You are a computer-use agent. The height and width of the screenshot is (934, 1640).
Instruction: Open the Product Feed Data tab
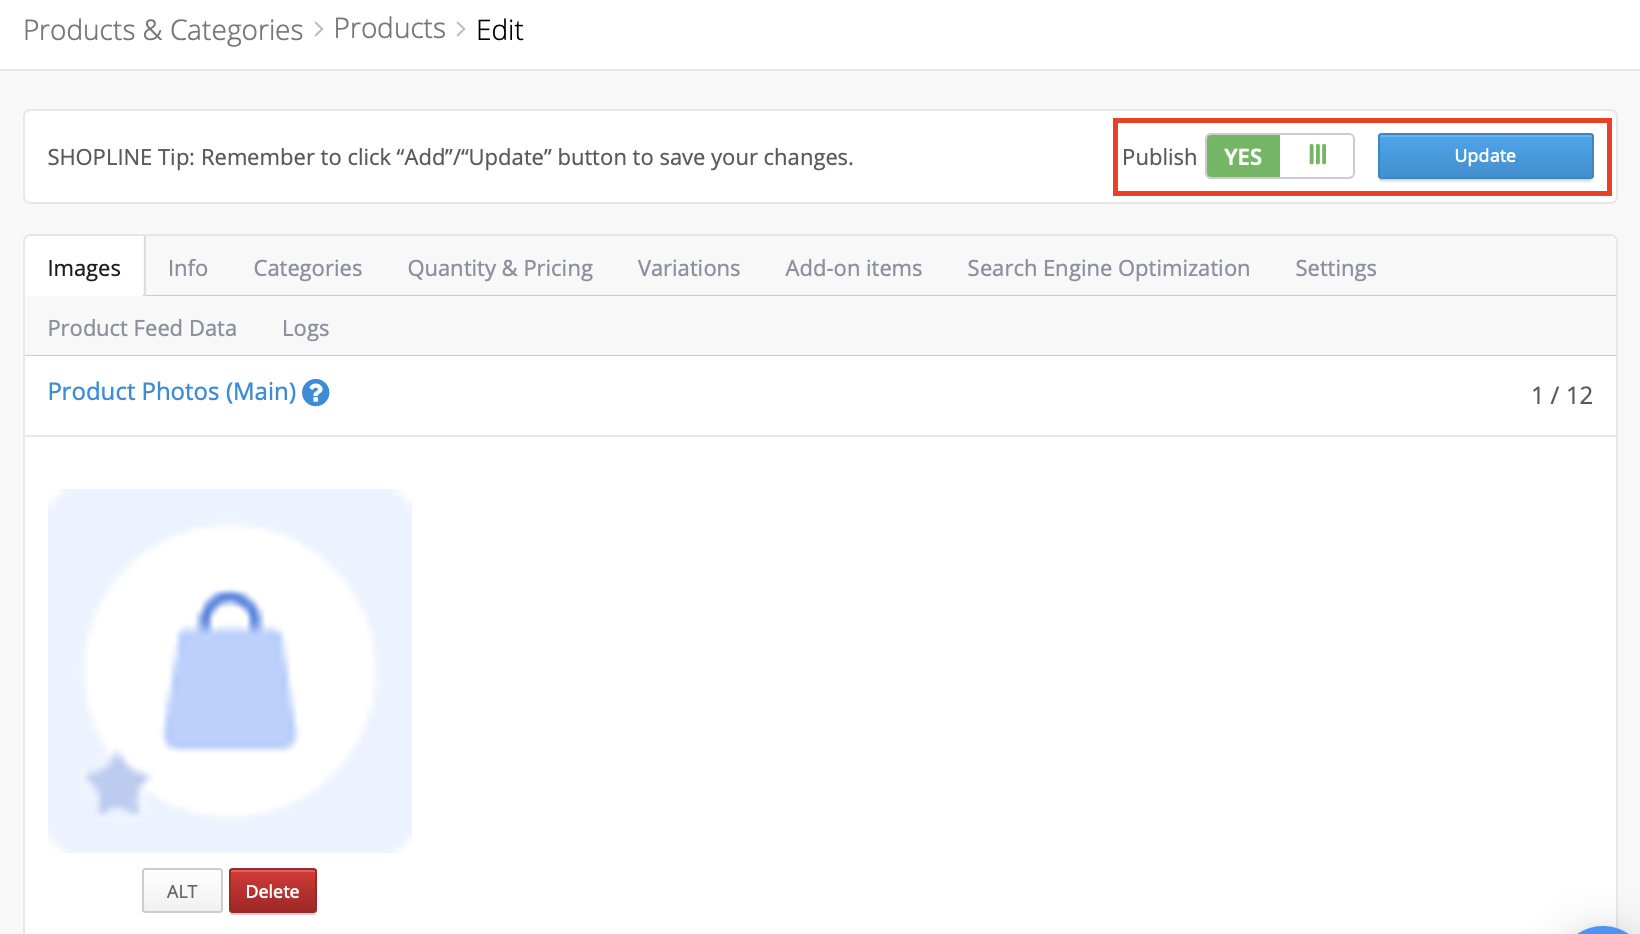(142, 328)
